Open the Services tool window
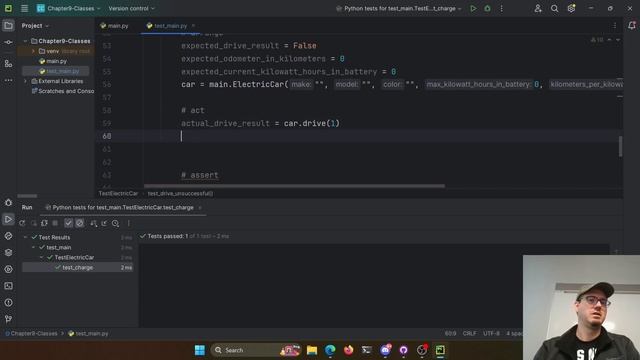 [x=8, y=269]
